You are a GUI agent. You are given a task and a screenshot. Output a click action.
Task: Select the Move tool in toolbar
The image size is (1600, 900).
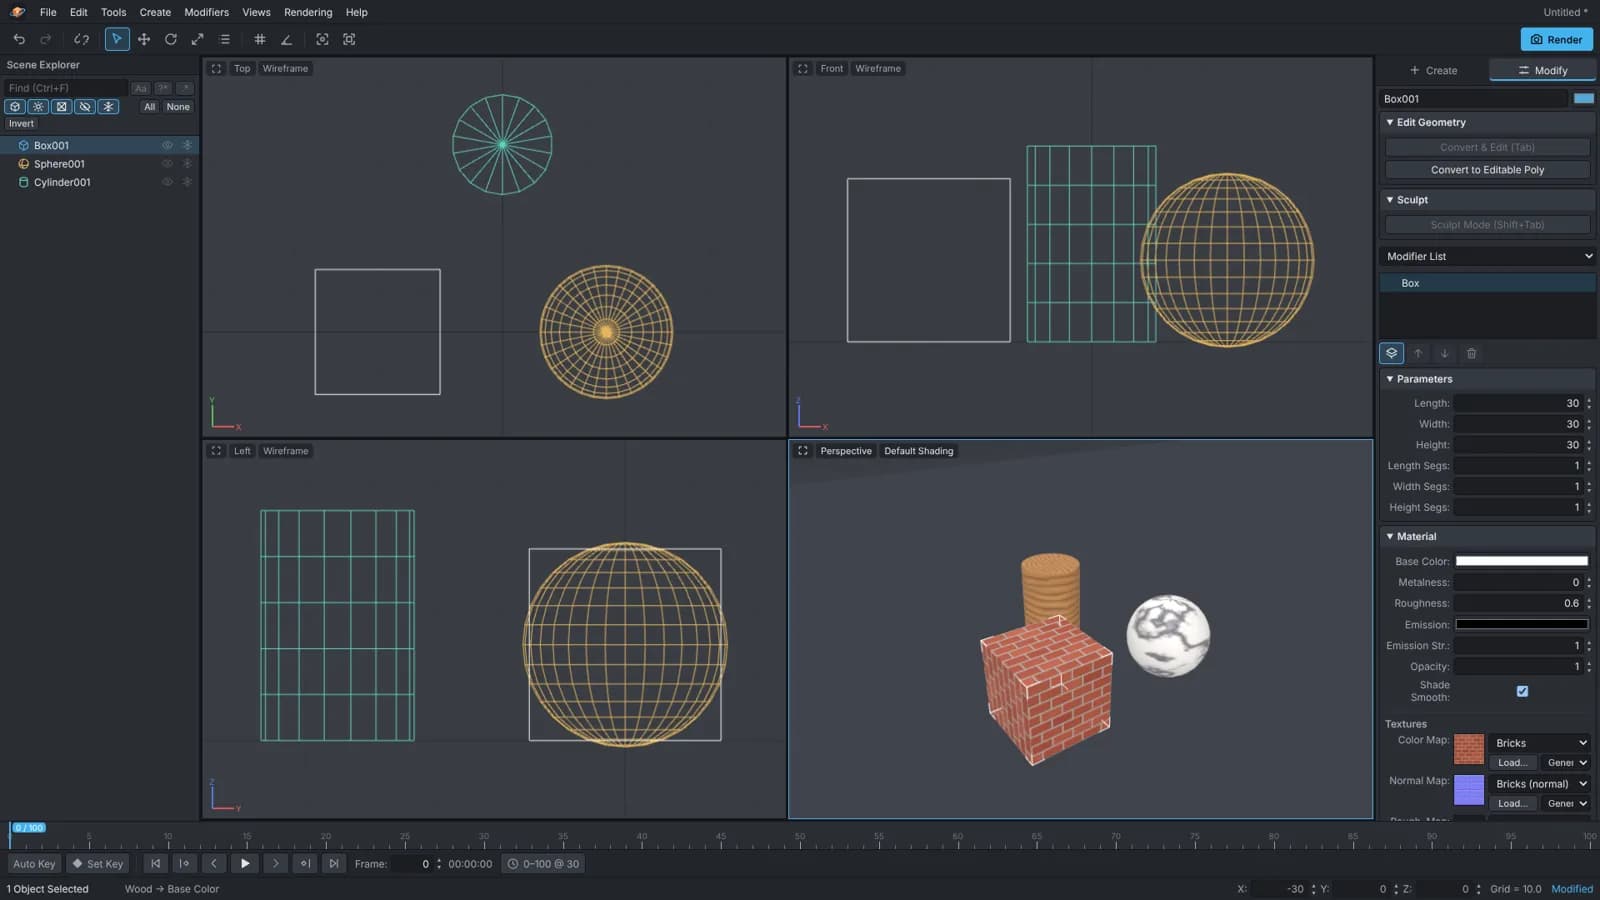coord(144,39)
